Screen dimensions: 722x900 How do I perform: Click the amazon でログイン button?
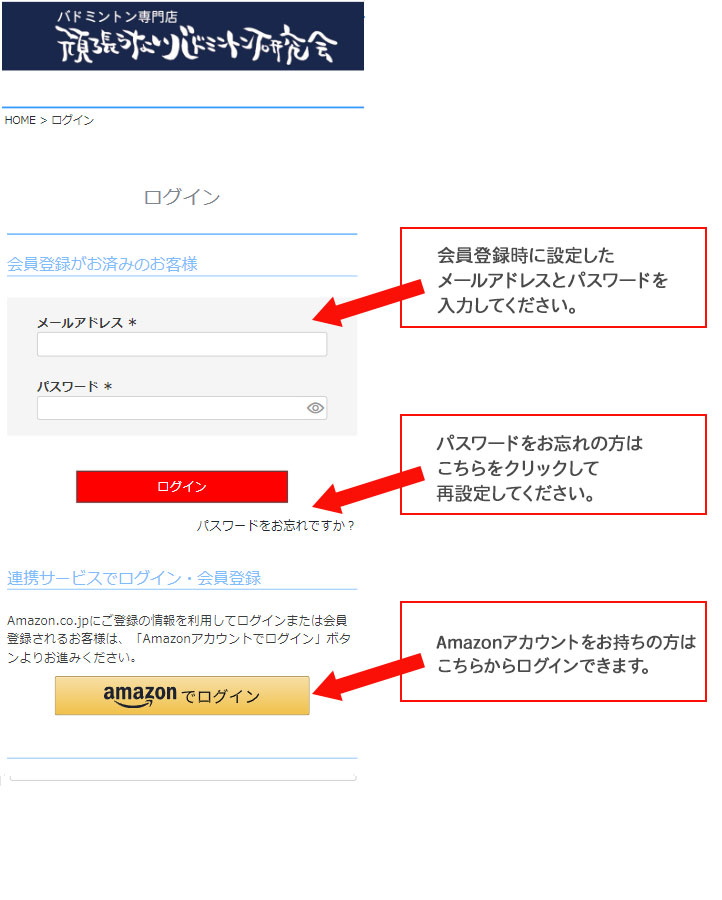(182, 696)
